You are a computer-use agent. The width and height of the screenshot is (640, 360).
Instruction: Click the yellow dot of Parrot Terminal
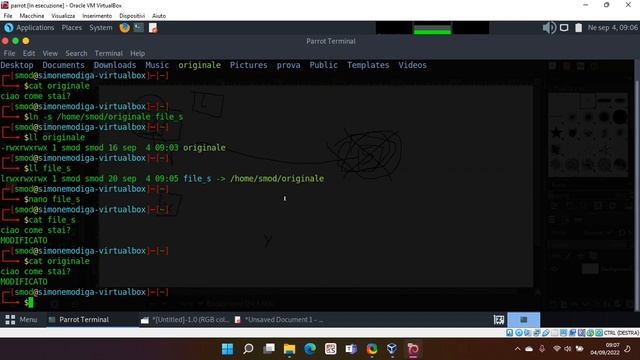pyautogui.click(x=26, y=41)
